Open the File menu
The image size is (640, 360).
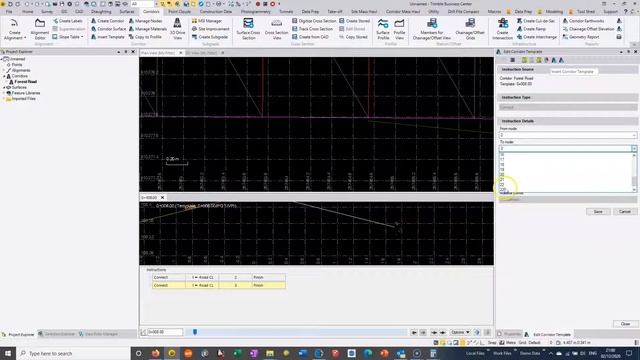[x=9, y=12]
